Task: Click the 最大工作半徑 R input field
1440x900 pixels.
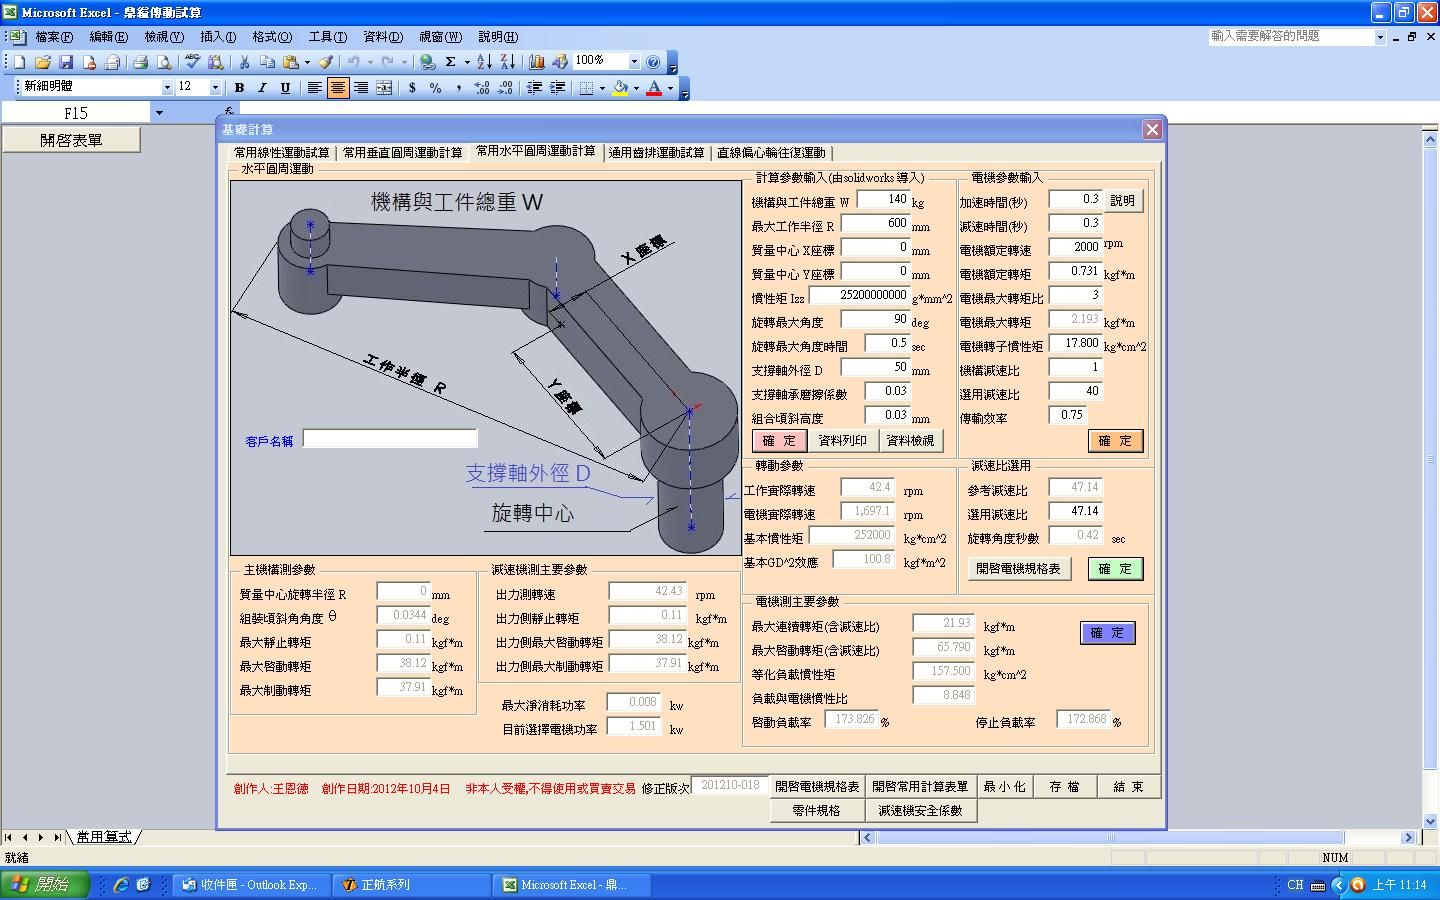Action: click(875, 224)
